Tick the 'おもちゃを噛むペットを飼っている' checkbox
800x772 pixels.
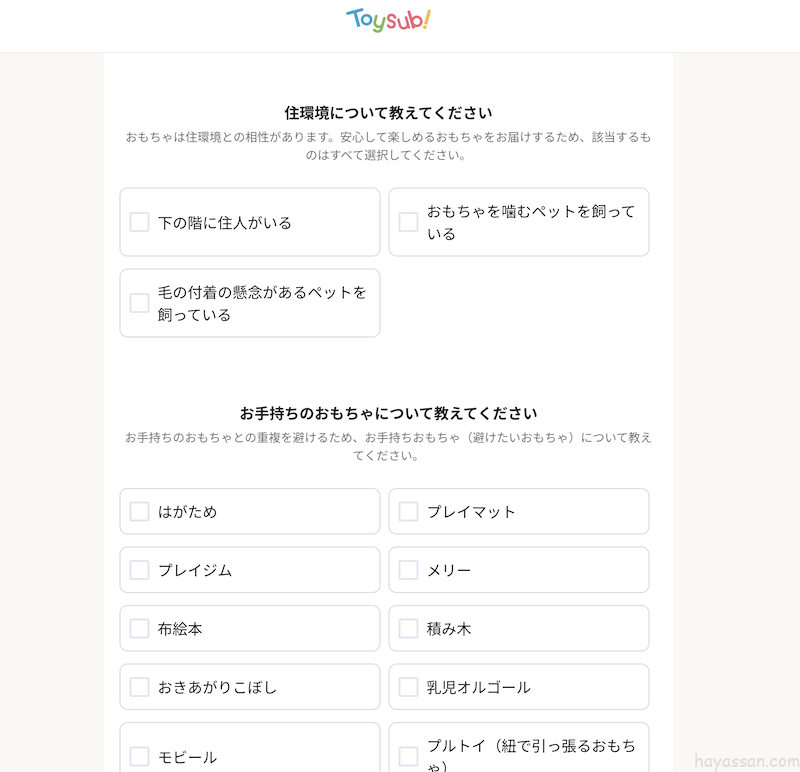pyautogui.click(x=408, y=222)
